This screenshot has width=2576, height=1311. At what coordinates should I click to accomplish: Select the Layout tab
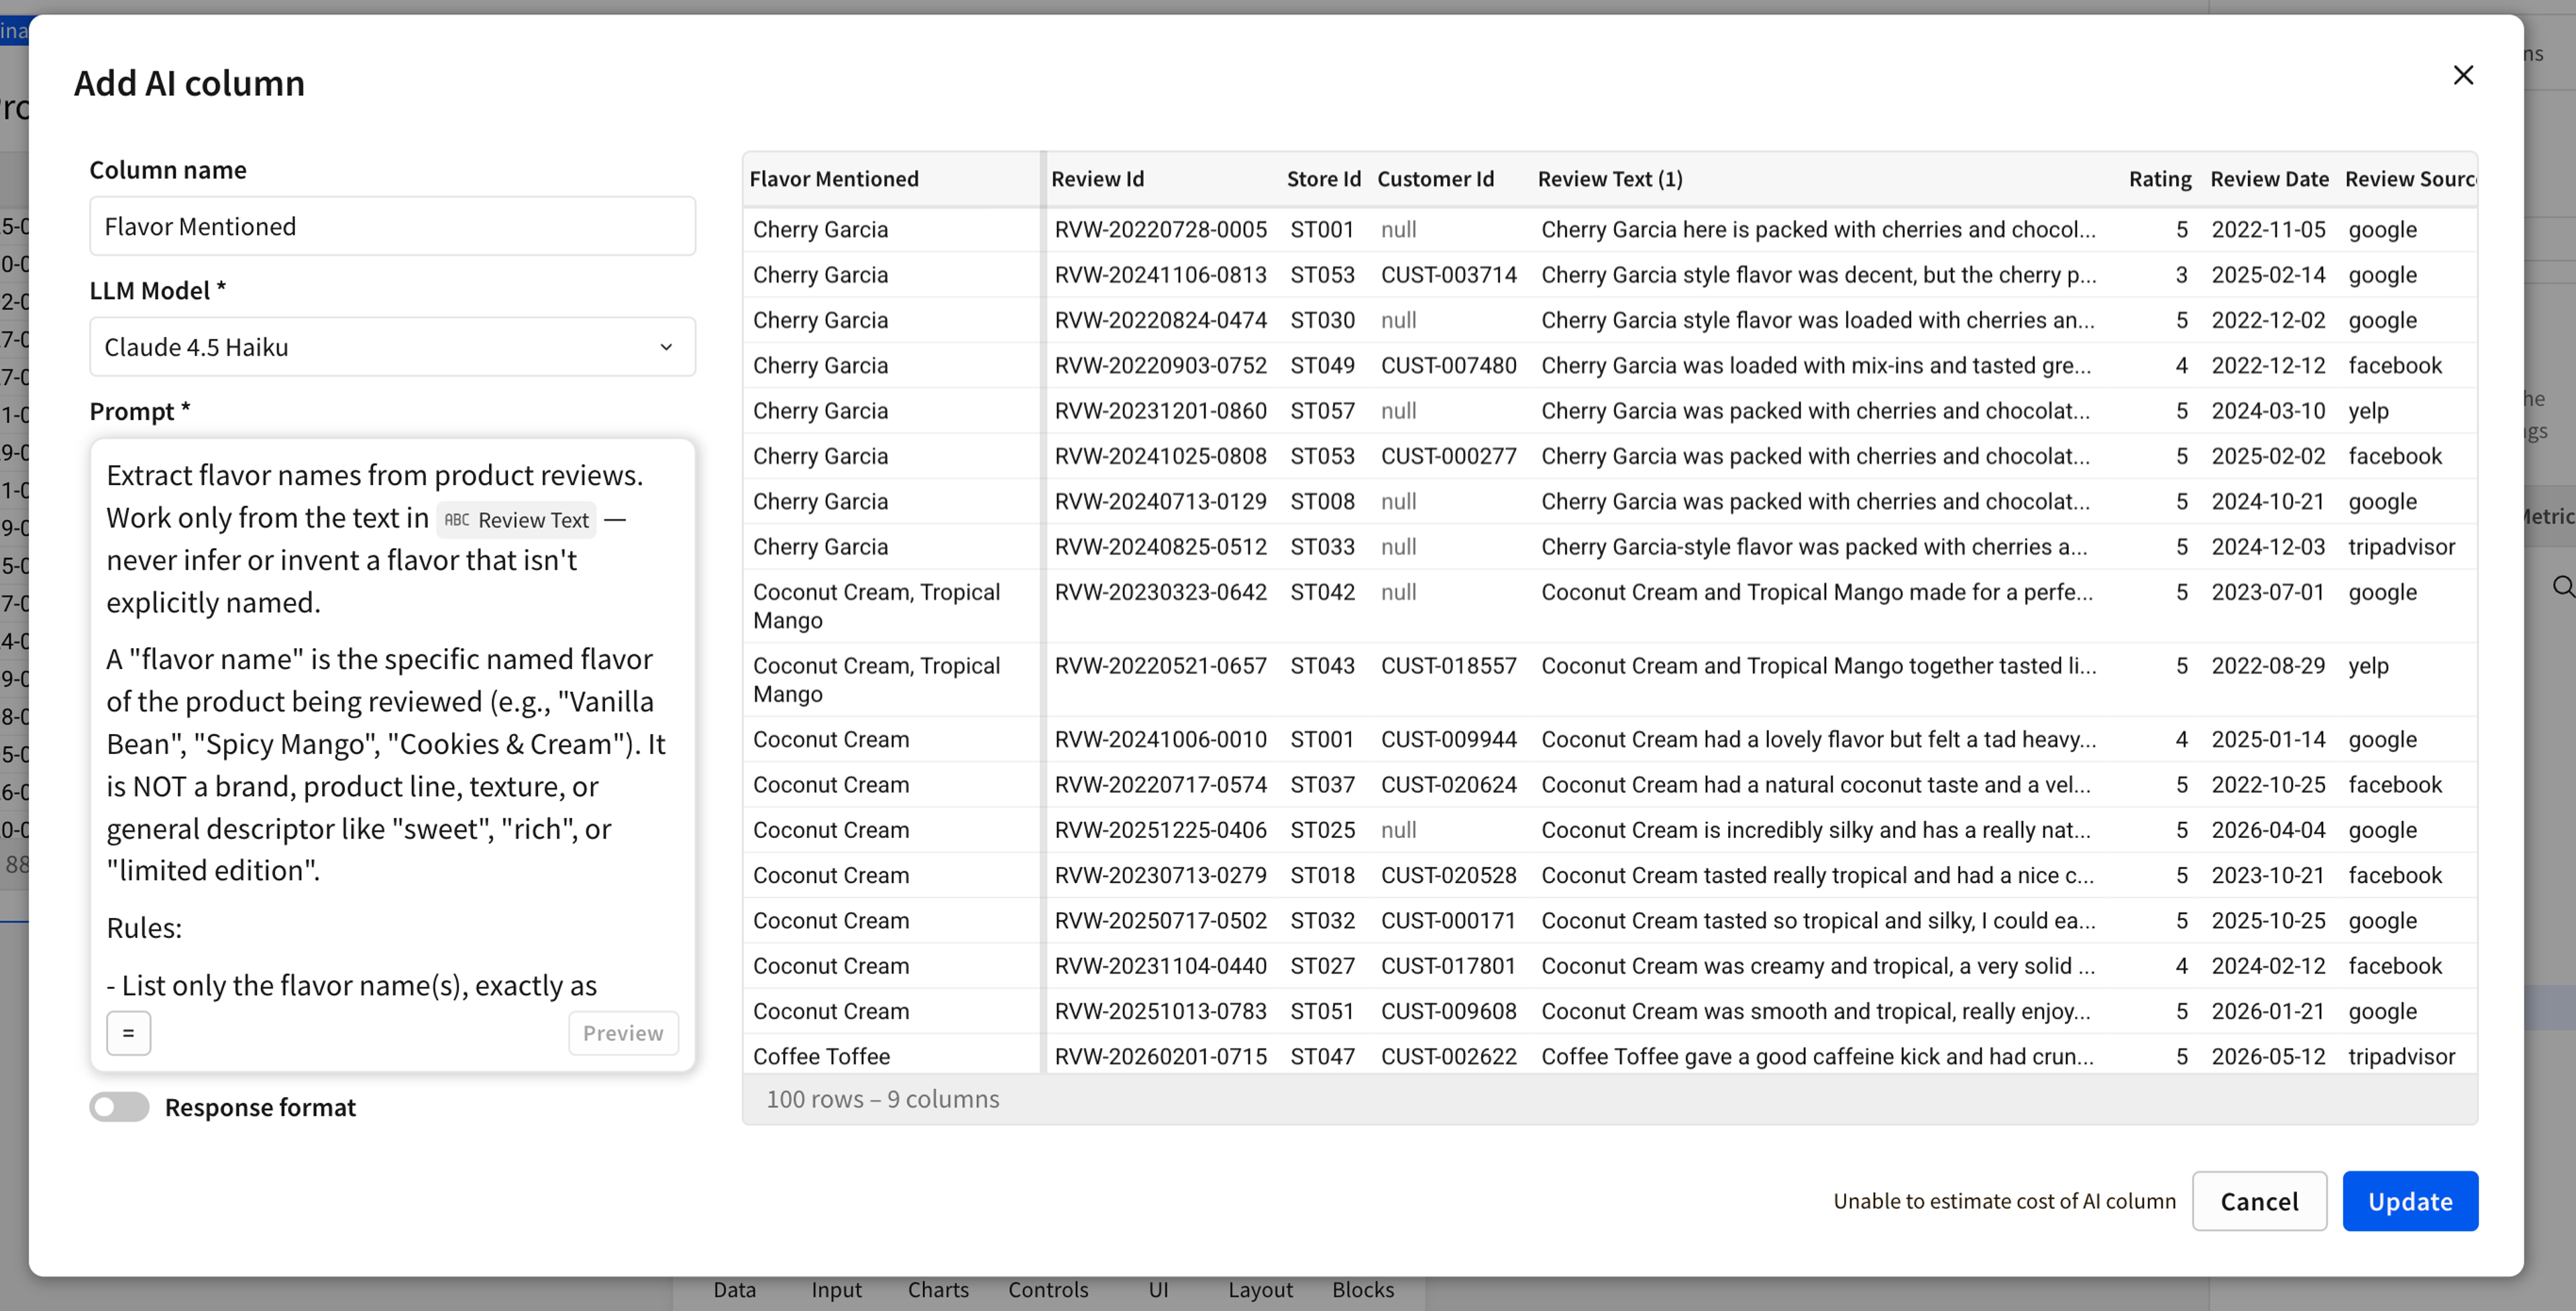point(1260,1289)
